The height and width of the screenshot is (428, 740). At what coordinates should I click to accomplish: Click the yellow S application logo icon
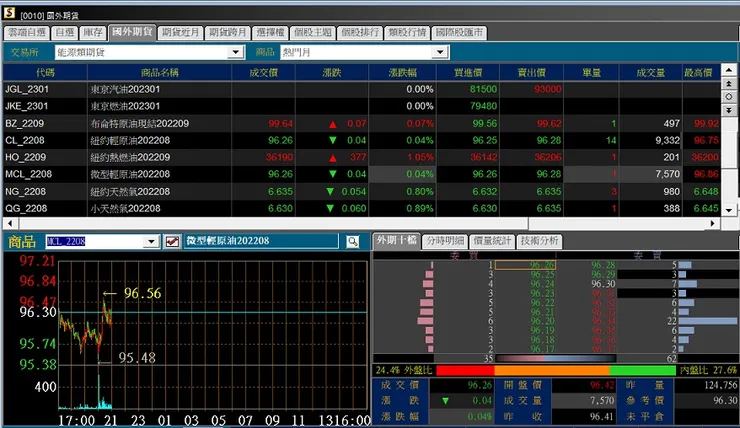[x=9, y=13]
